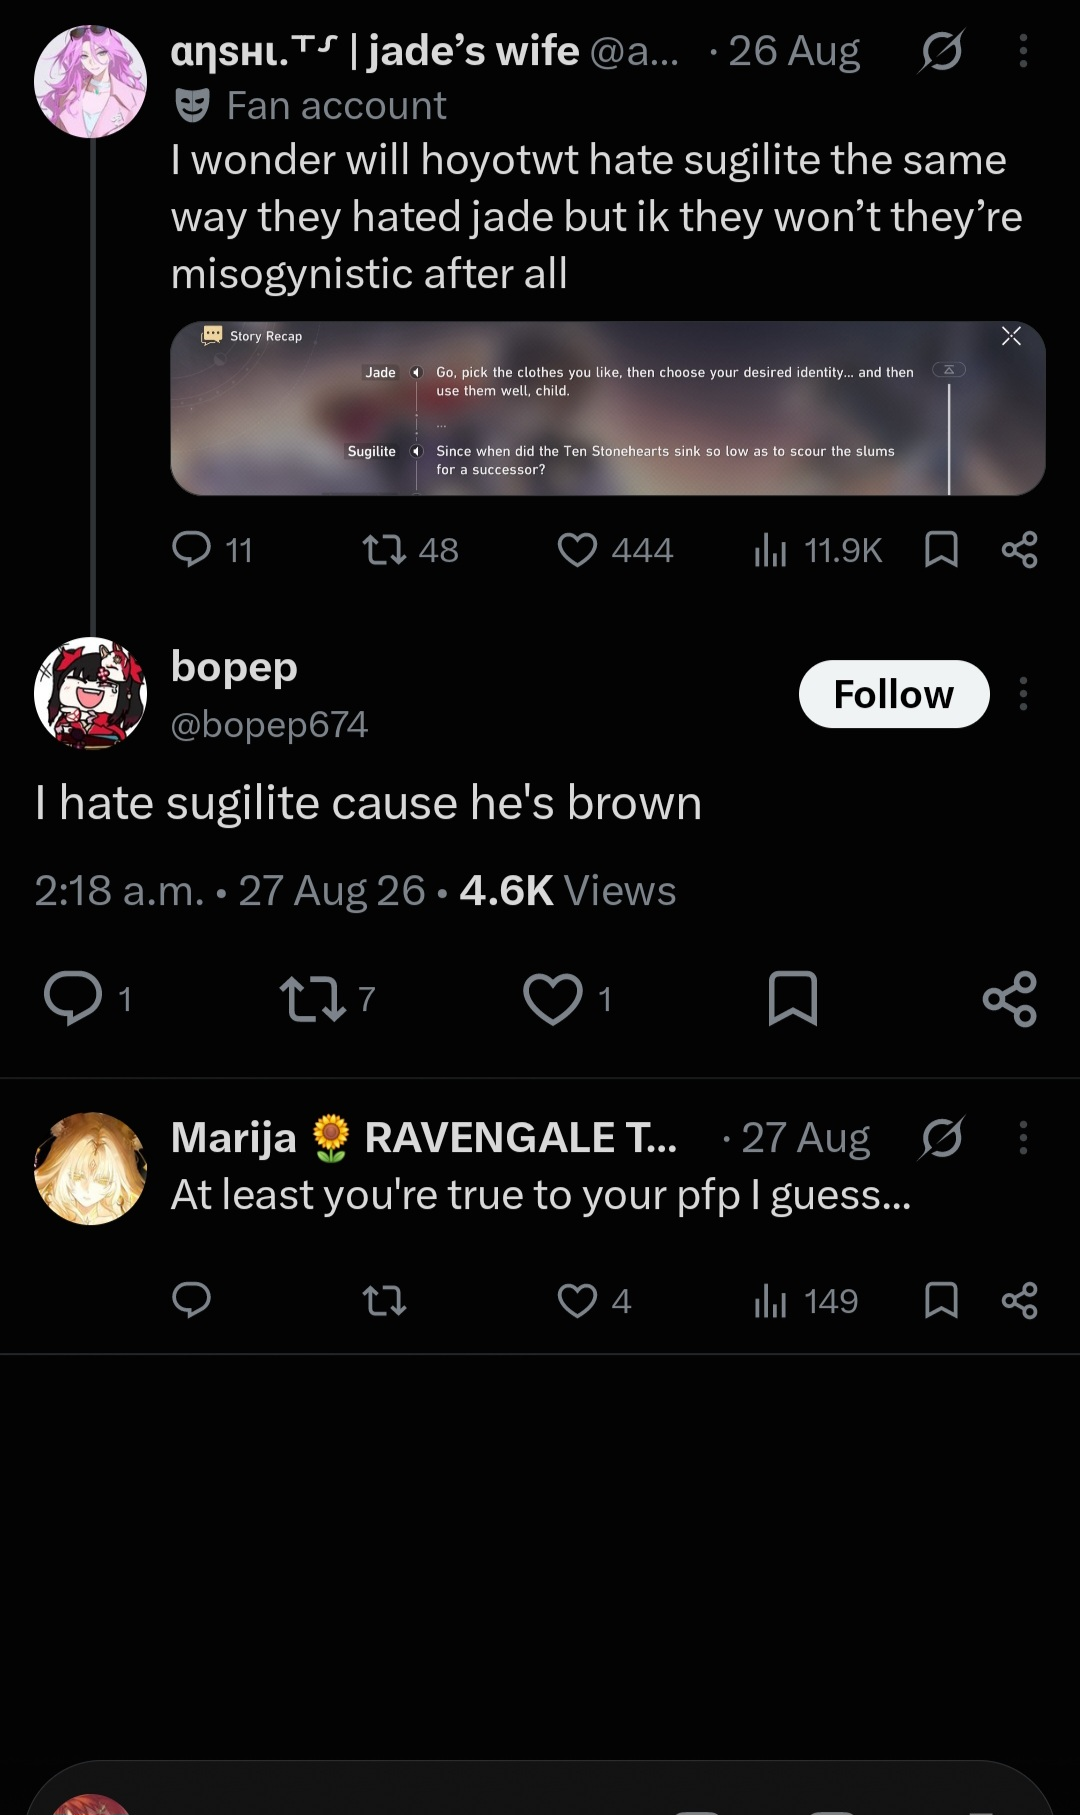The image size is (1080, 1815).
Task: Share the jade's wife tweet
Action: pyautogui.click(x=1019, y=549)
